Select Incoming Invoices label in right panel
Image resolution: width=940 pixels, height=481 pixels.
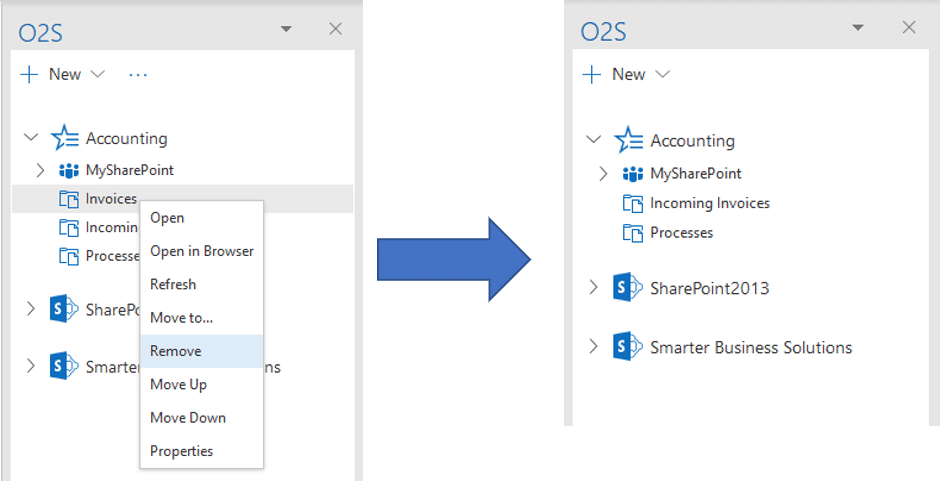710,203
